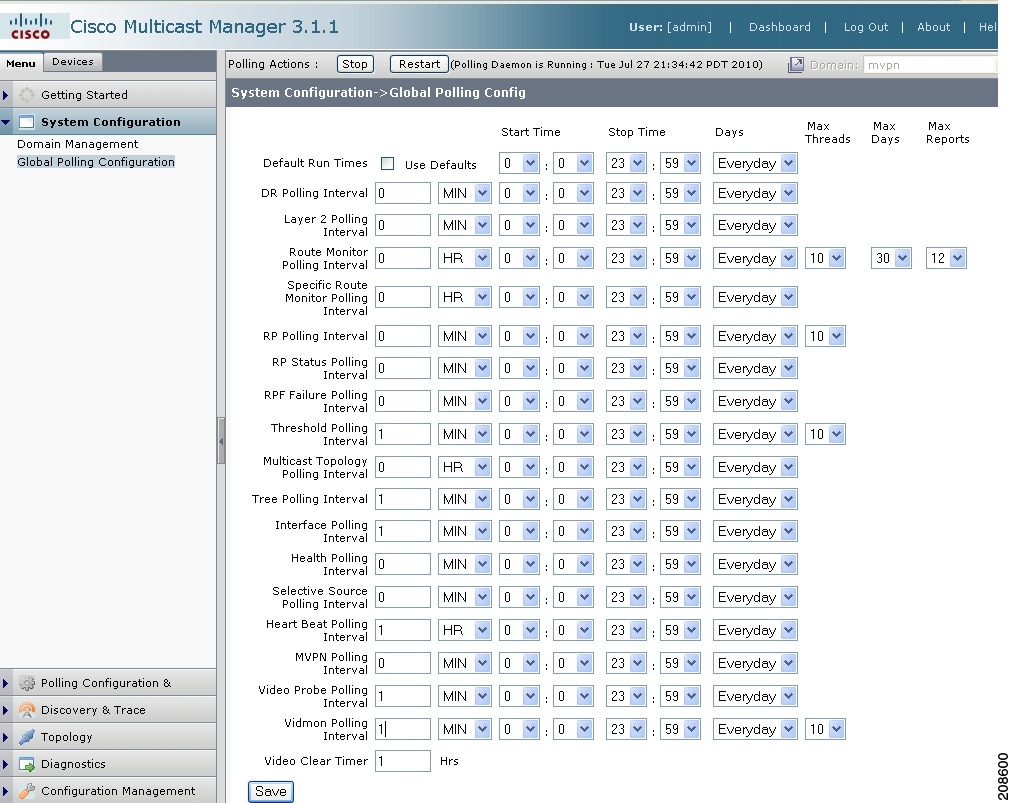Screen dimensions: 1015x803
Task: Click the Cisco logo
Action: 30,27
